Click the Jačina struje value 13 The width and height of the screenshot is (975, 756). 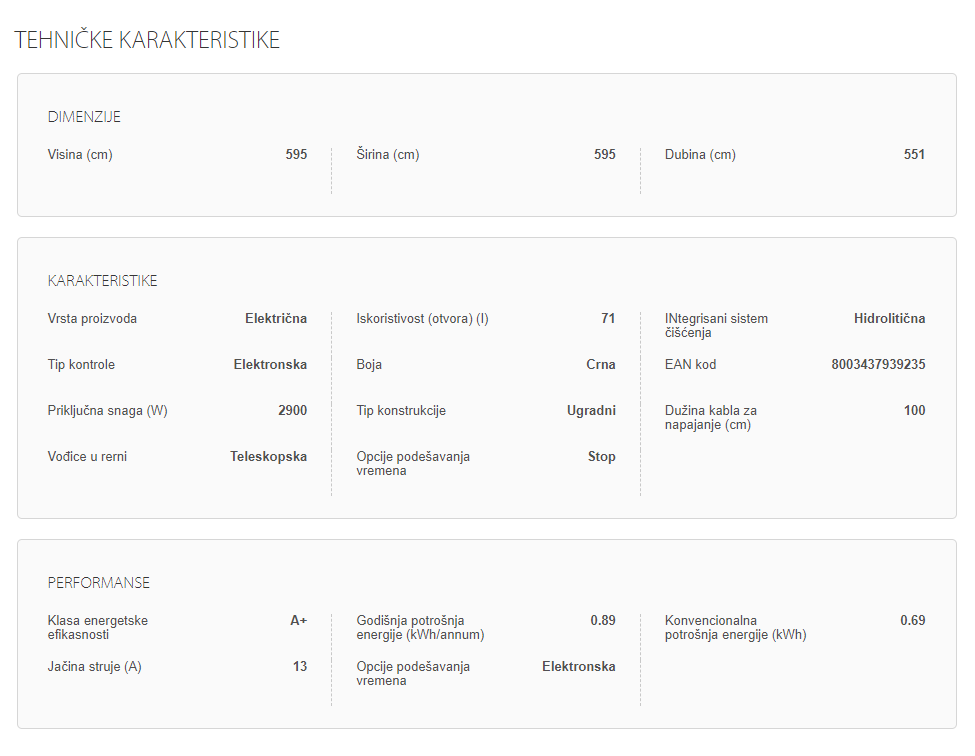[x=300, y=667]
